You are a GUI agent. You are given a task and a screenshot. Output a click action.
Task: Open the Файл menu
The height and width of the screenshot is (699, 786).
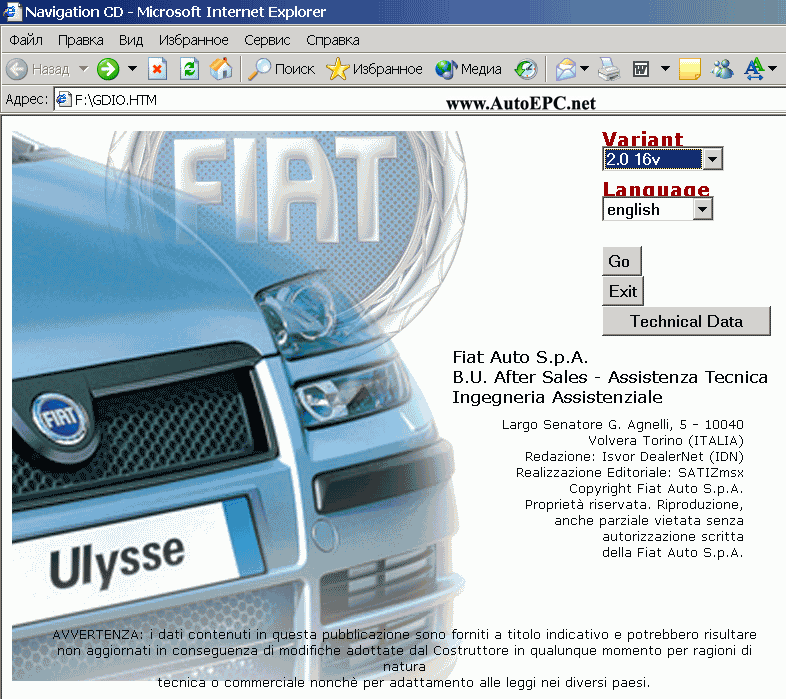tap(26, 40)
